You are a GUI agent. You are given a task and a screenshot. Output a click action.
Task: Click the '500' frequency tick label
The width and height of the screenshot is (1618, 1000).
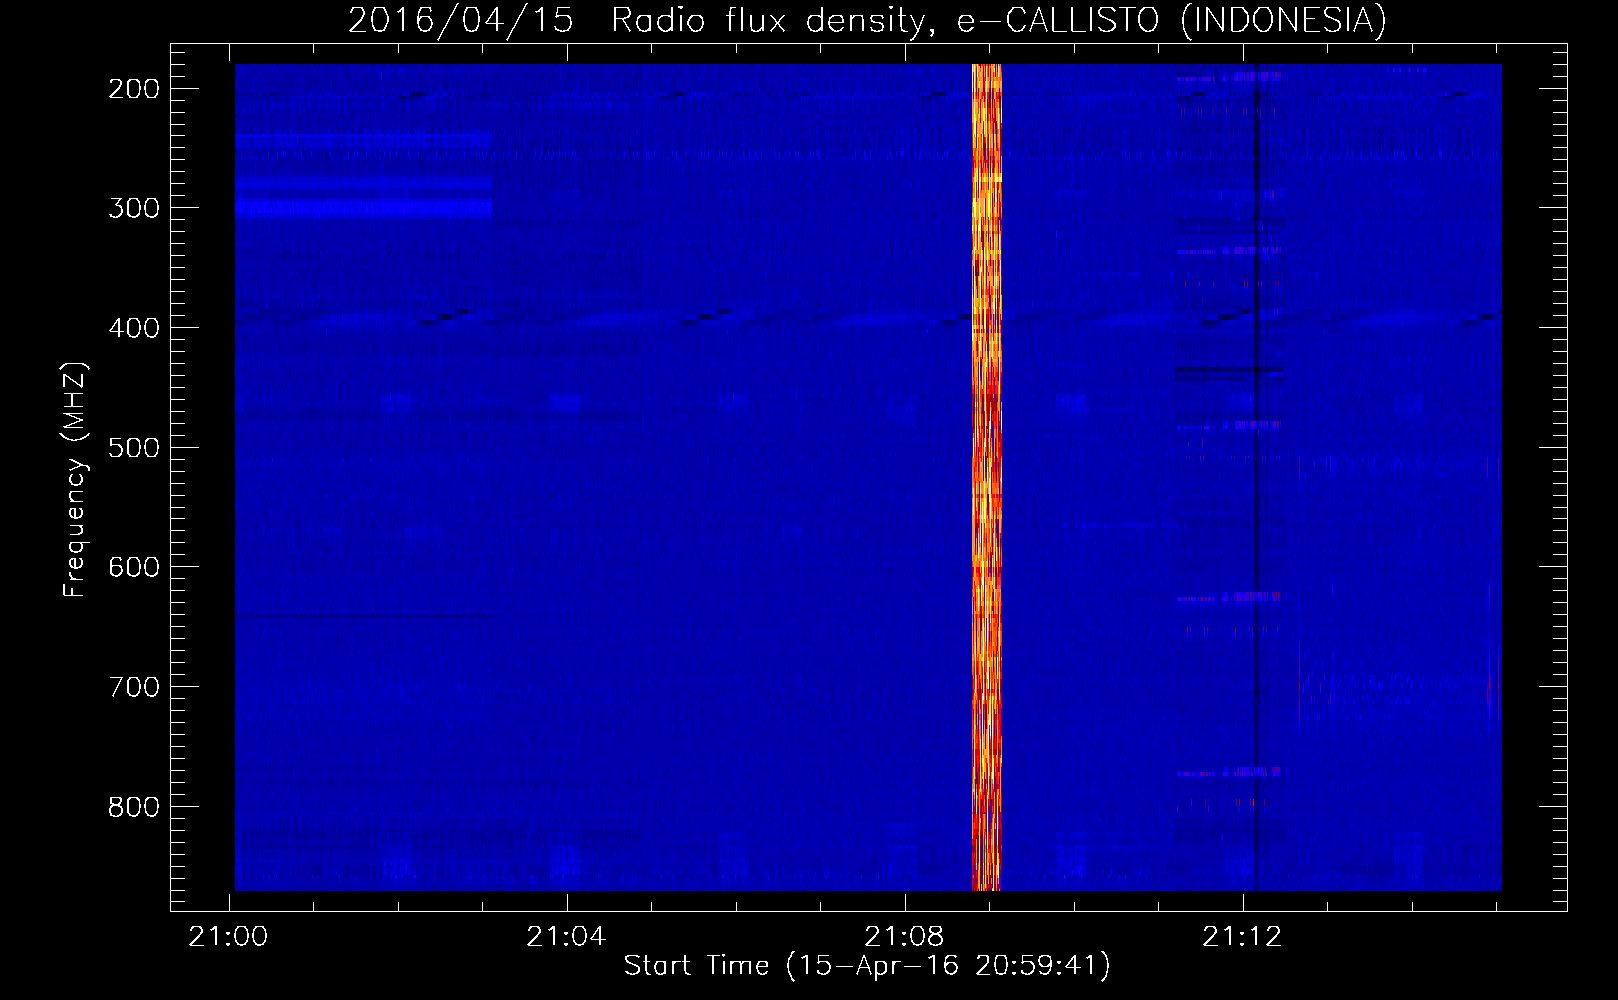click(133, 447)
